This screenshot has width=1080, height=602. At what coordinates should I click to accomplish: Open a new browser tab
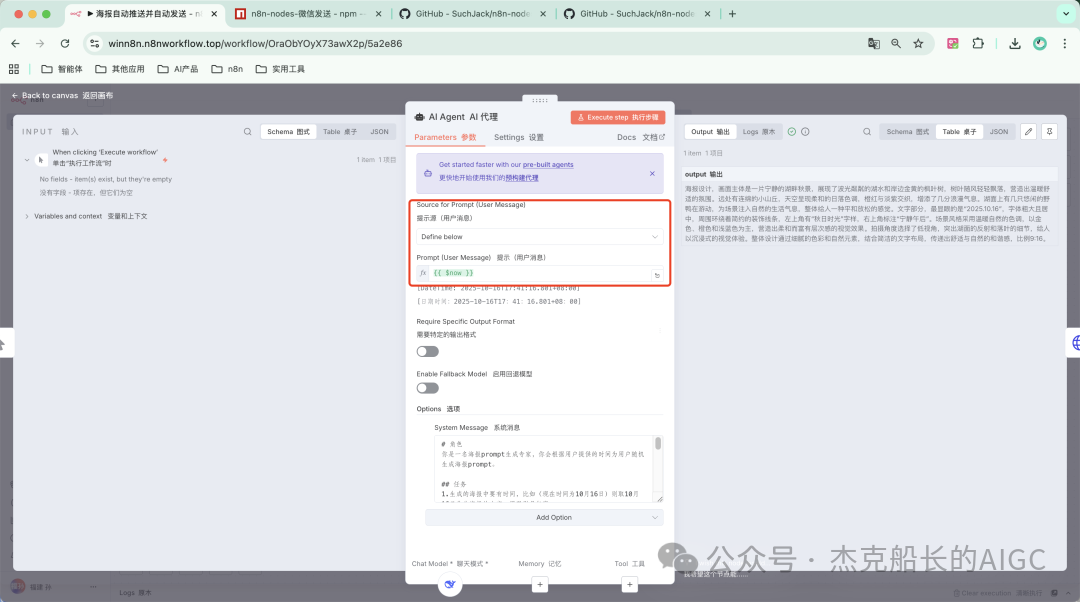732,14
